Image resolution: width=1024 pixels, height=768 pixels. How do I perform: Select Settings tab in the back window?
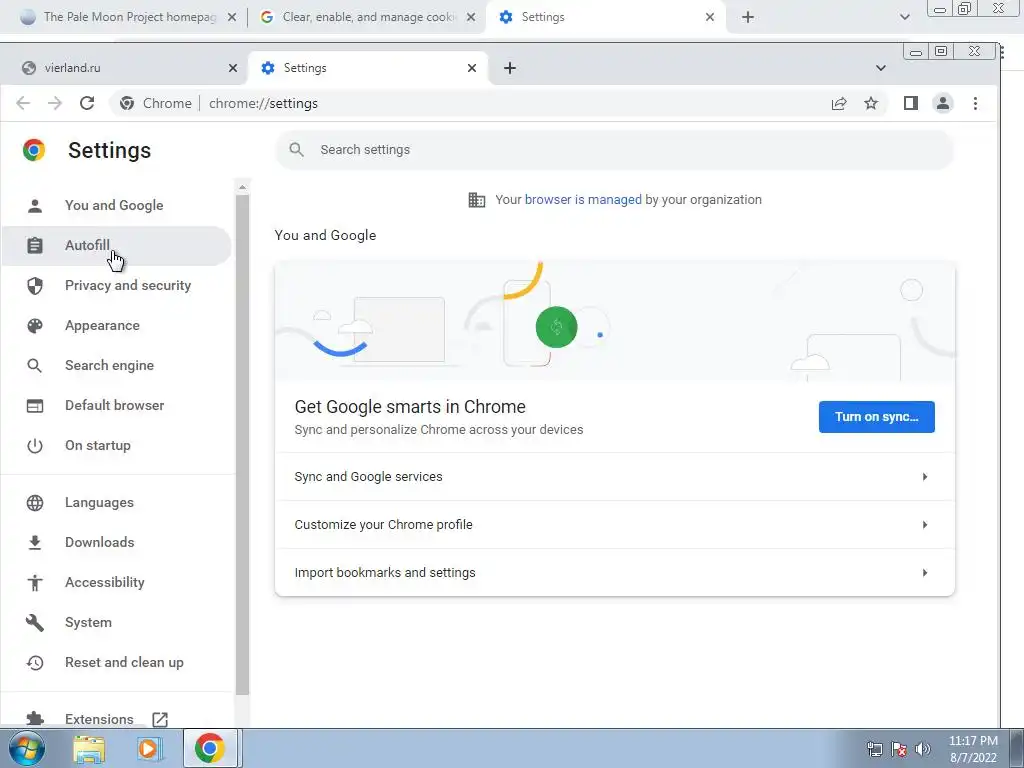(x=604, y=17)
